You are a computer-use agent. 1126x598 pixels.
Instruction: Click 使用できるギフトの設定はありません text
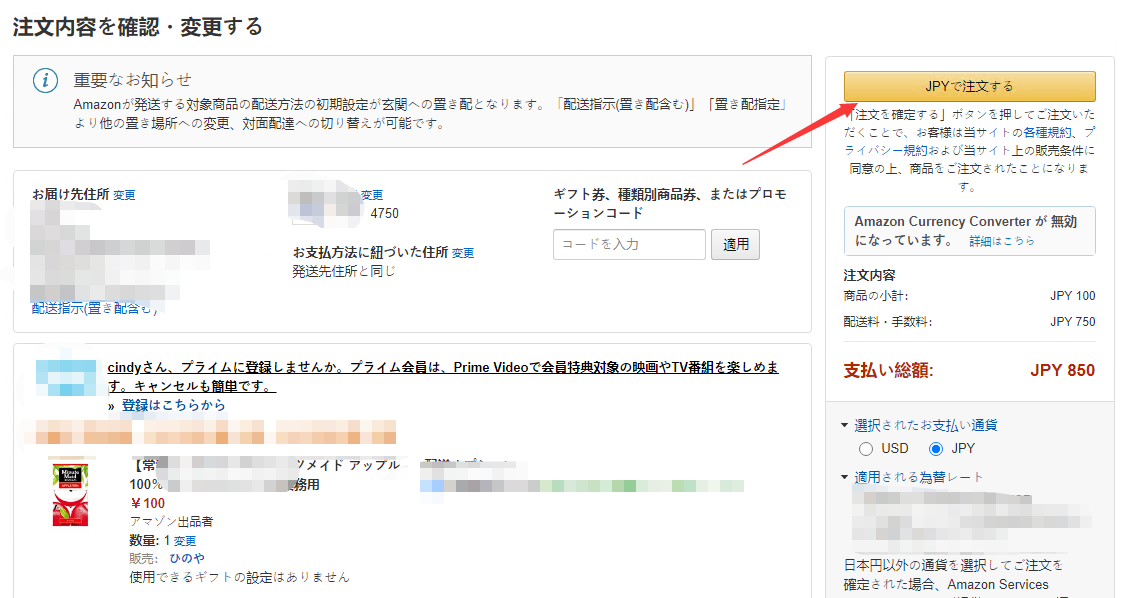[x=239, y=576]
